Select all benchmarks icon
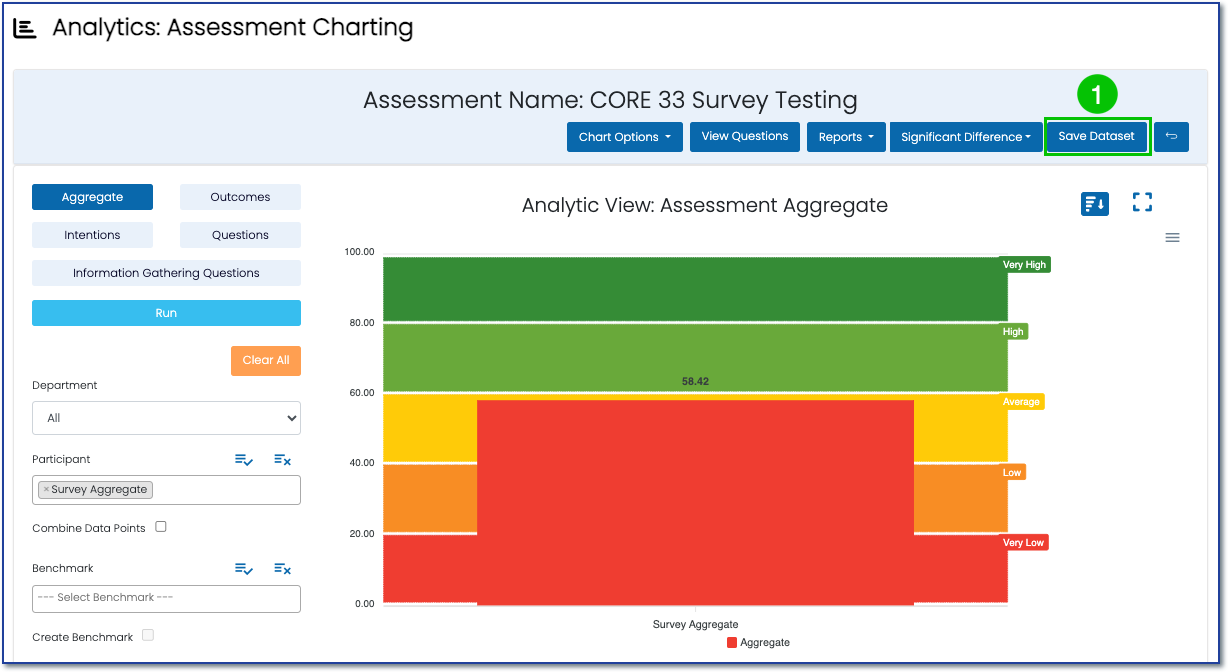The width and height of the screenshot is (1228, 672). pos(244,569)
